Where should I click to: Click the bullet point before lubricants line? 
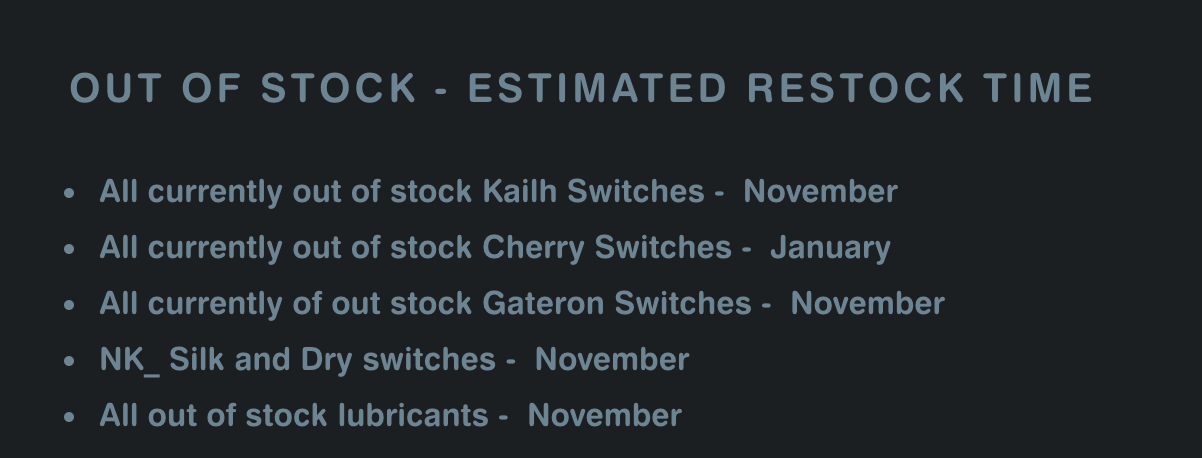(x=69, y=416)
